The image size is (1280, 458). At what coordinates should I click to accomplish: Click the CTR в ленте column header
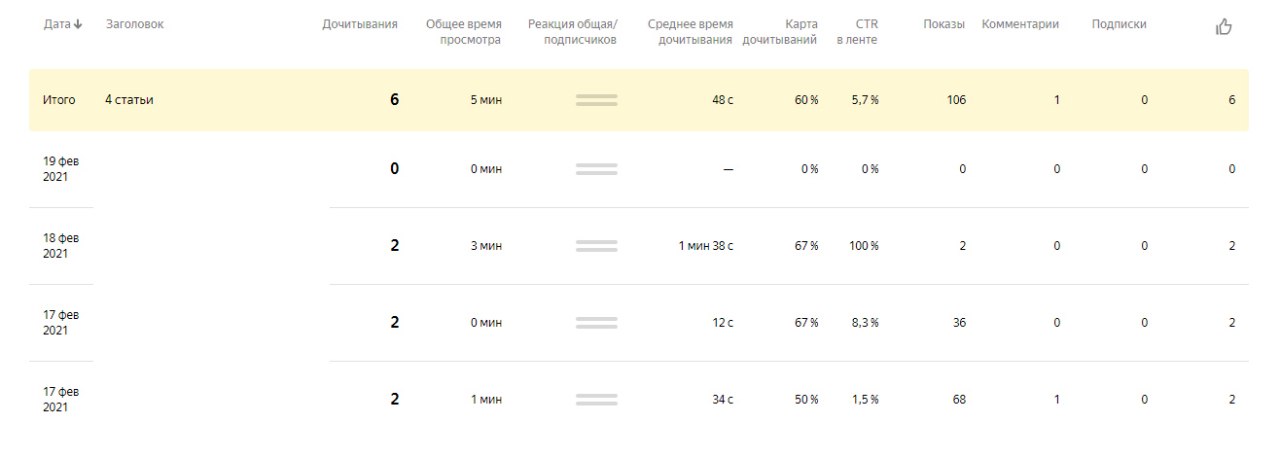click(858, 32)
